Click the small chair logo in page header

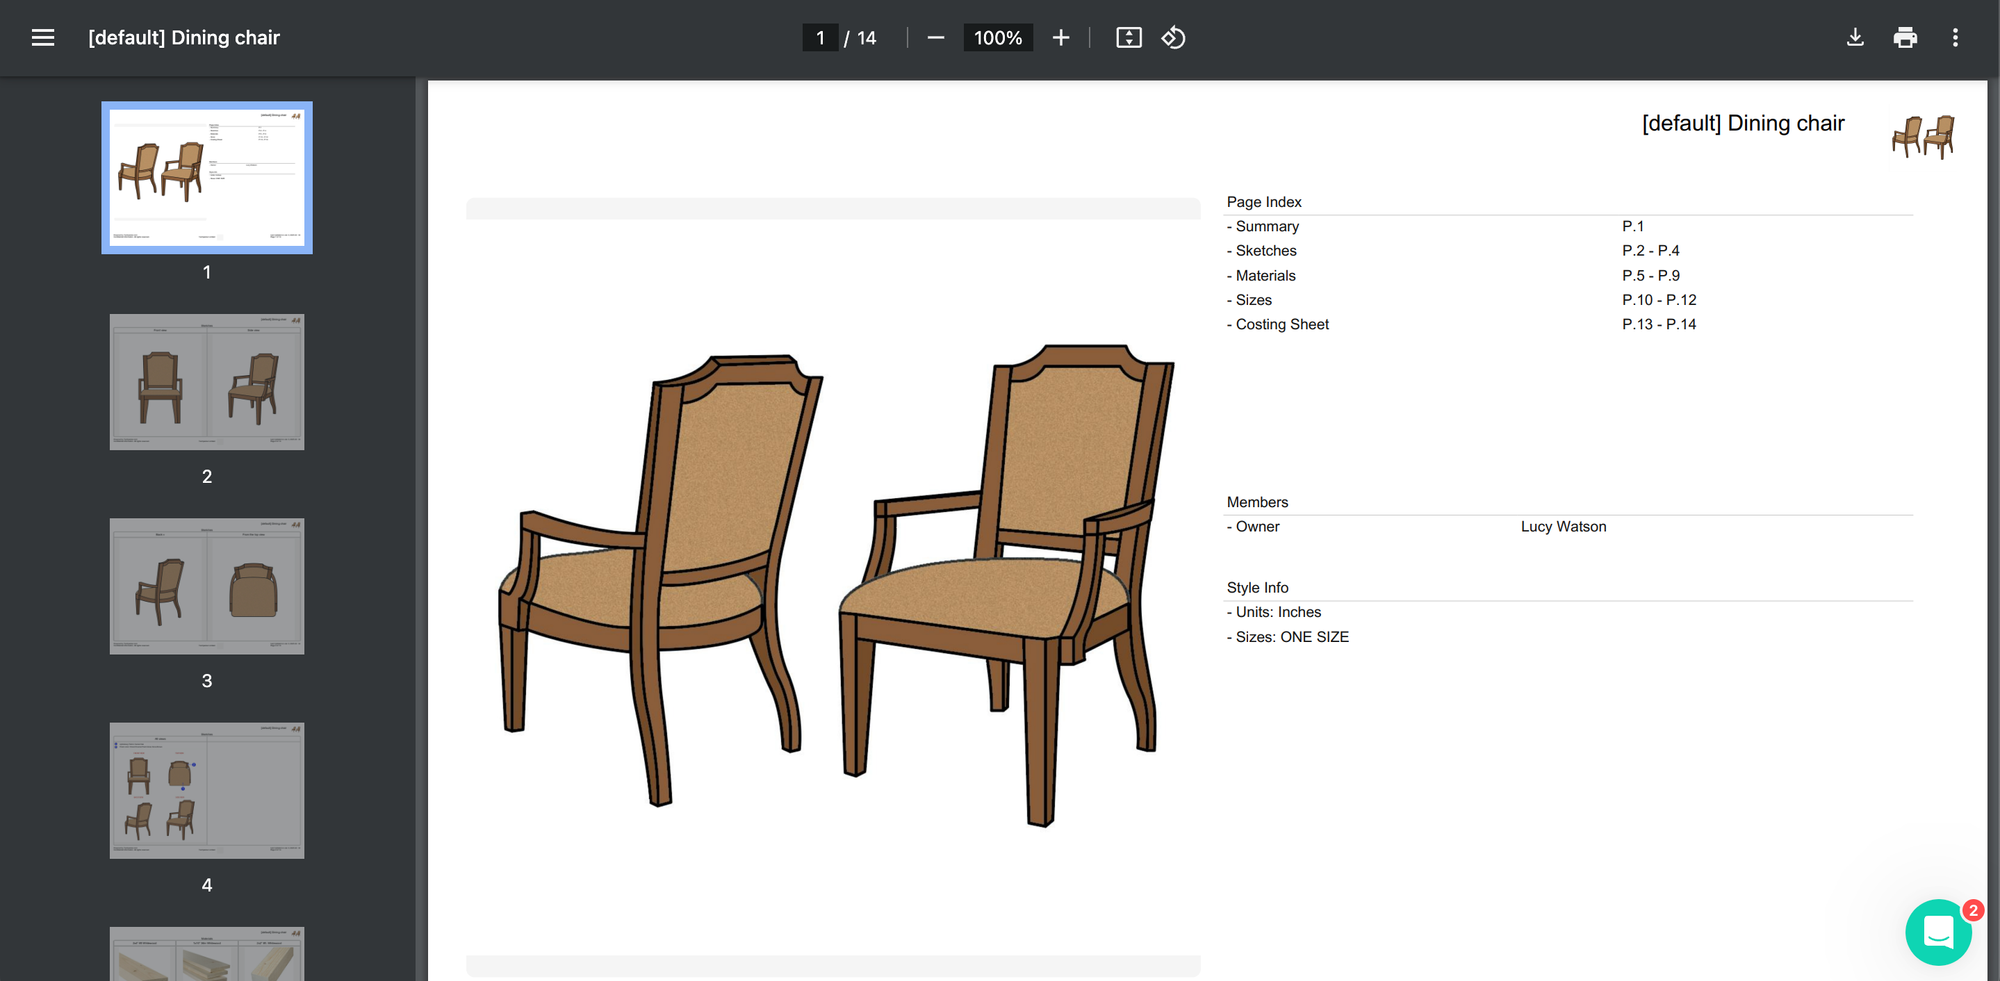pyautogui.click(x=1923, y=136)
